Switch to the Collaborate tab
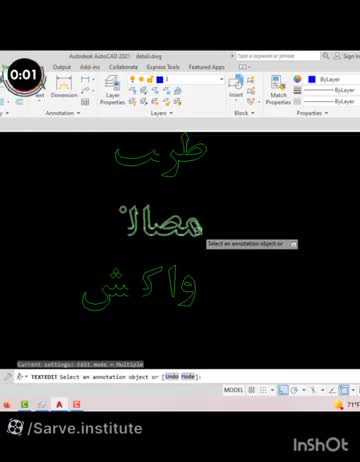 123,67
